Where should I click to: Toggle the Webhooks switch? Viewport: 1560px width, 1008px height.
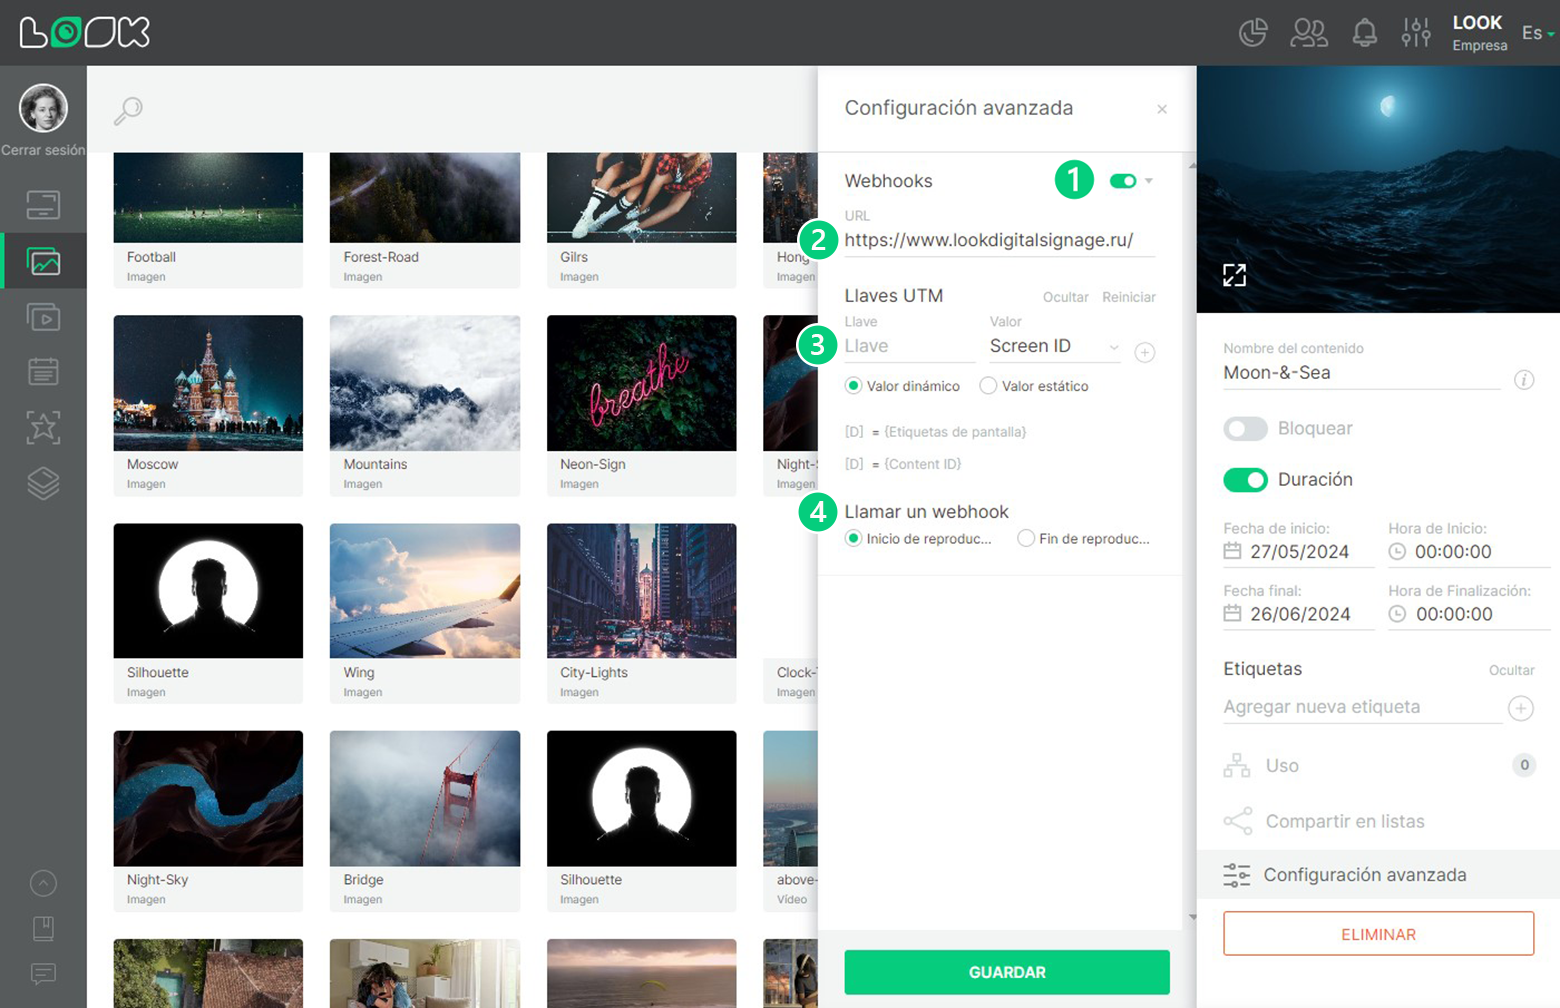[1123, 181]
